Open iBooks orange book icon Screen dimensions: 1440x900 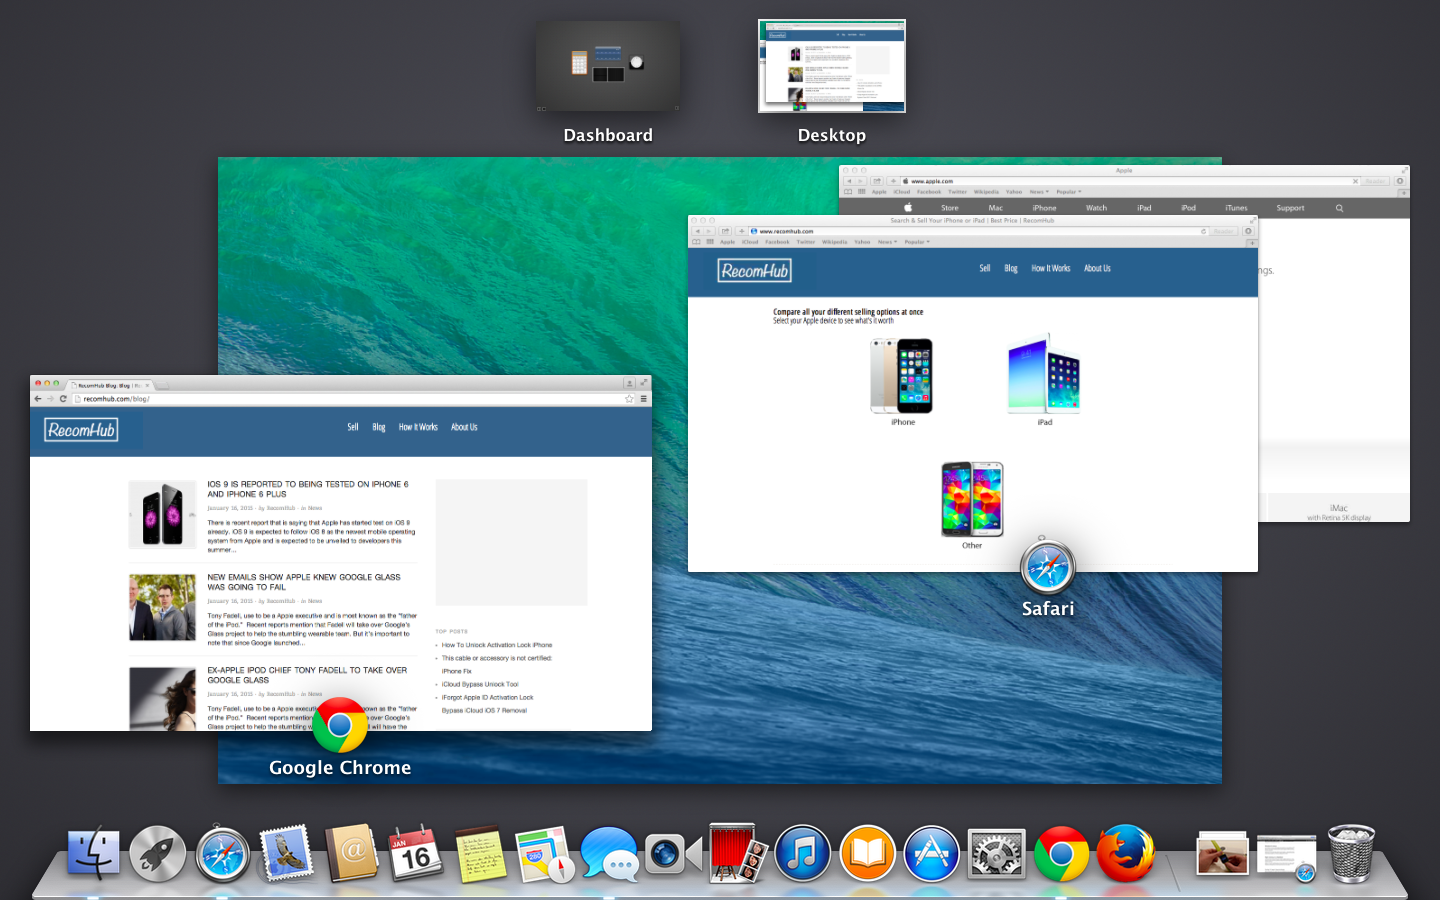click(868, 854)
